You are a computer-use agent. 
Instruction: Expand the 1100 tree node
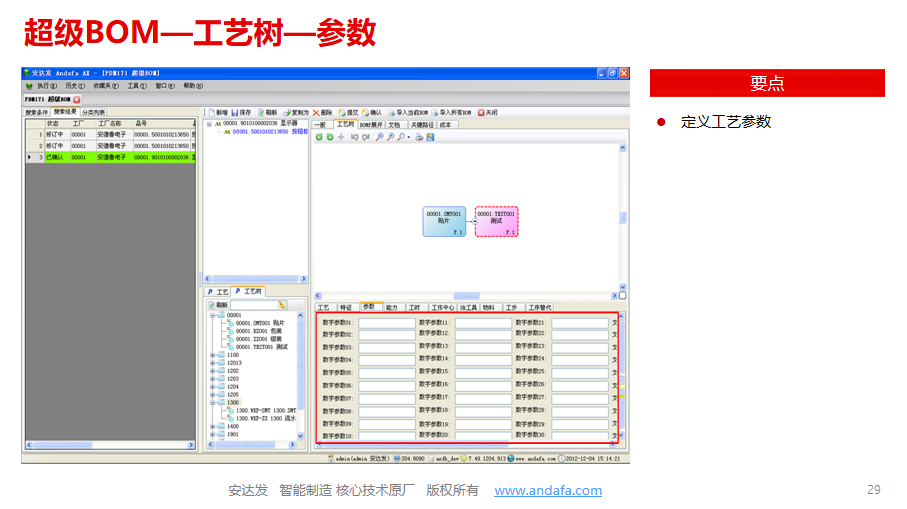212,355
